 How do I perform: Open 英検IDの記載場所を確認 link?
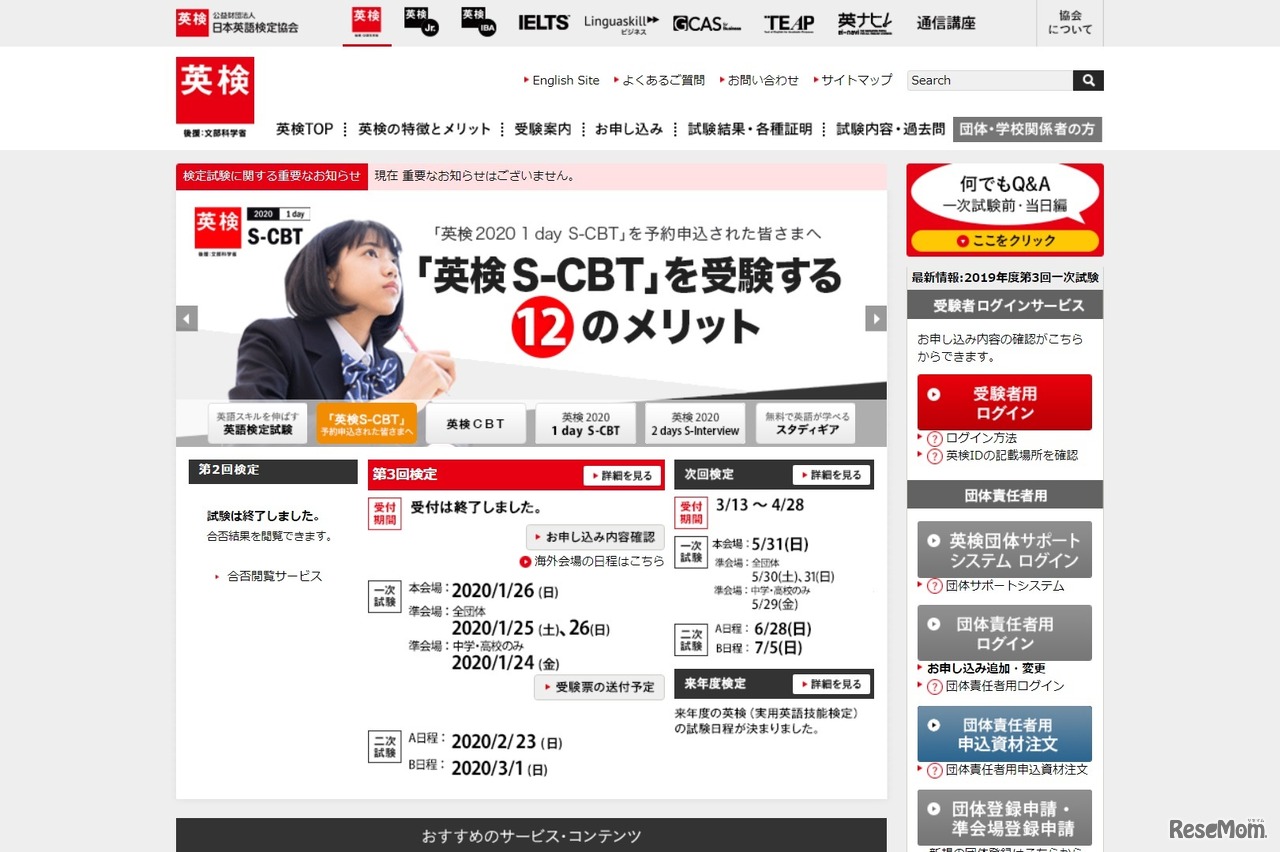[1012, 456]
